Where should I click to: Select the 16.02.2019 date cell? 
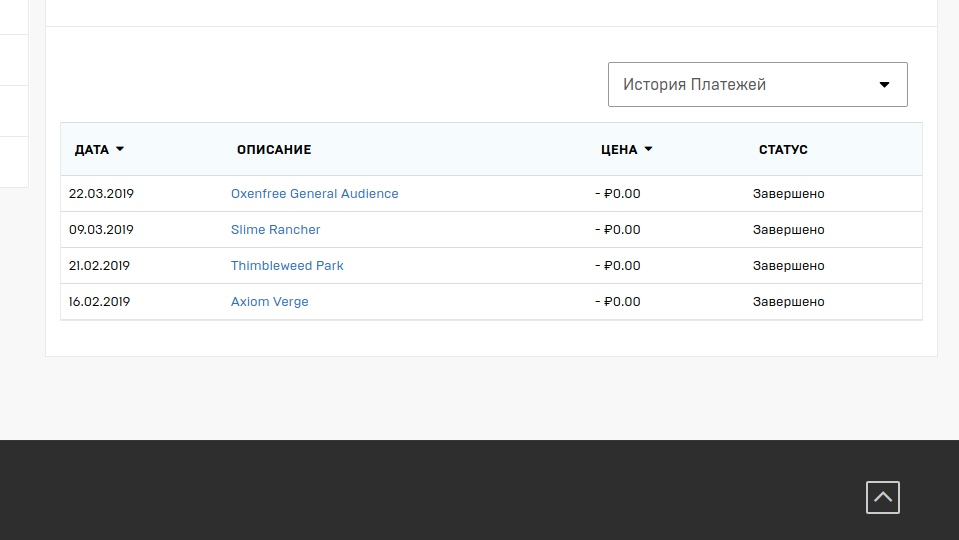click(x=99, y=301)
